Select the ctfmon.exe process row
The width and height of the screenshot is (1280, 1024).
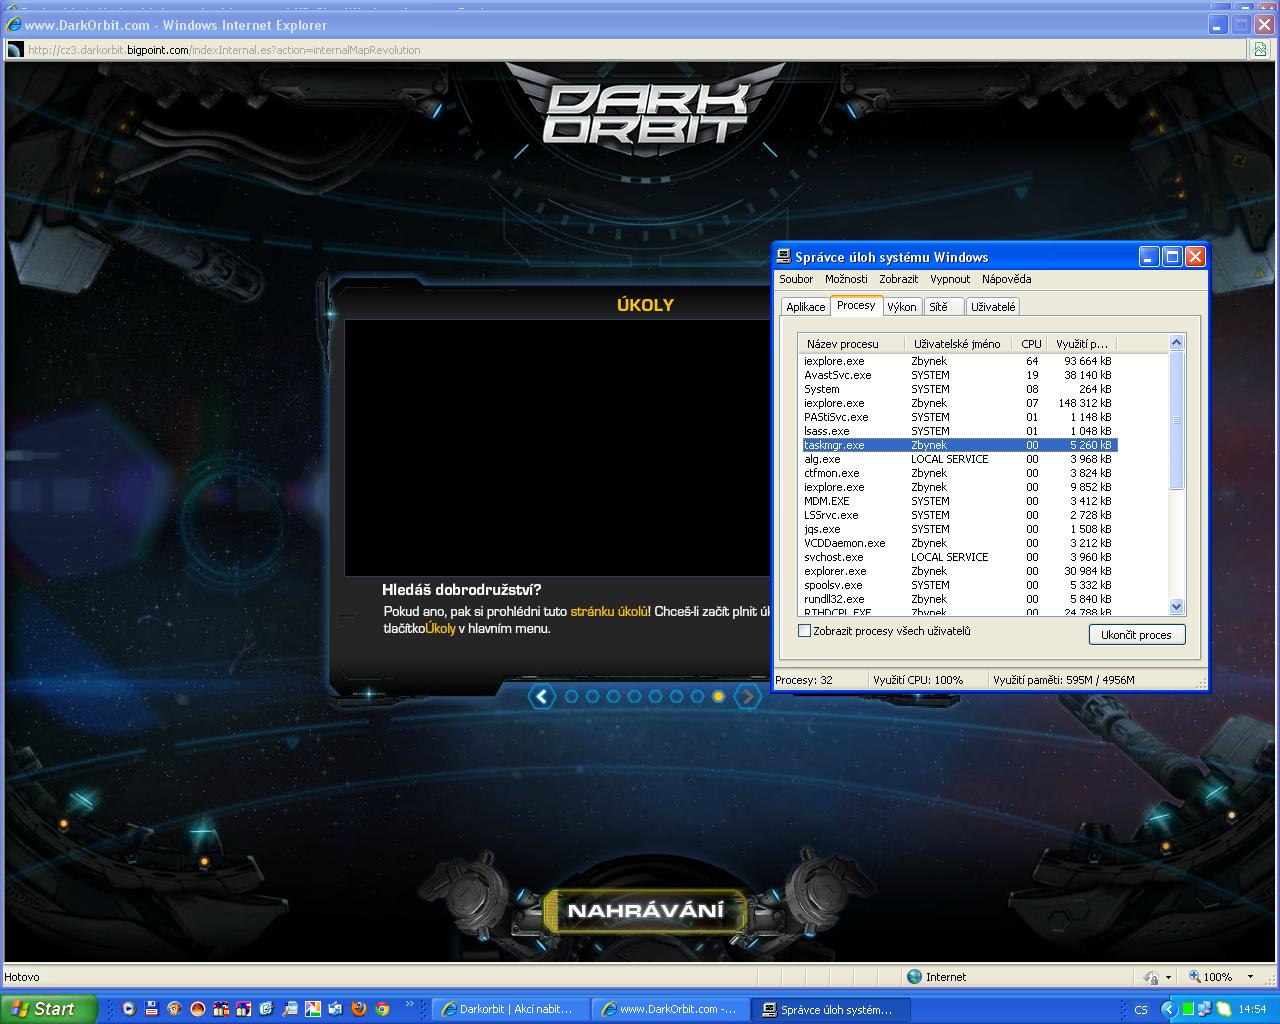coord(959,473)
